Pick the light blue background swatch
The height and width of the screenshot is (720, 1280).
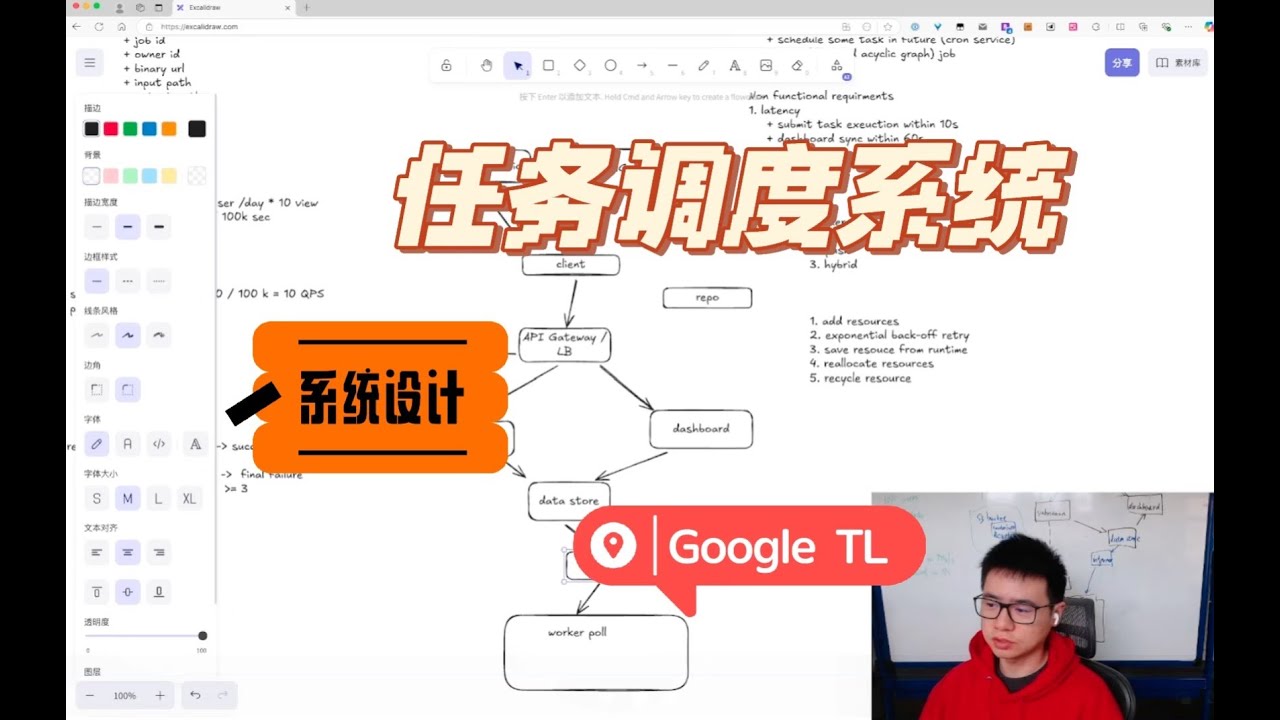[x=149, y=176]
